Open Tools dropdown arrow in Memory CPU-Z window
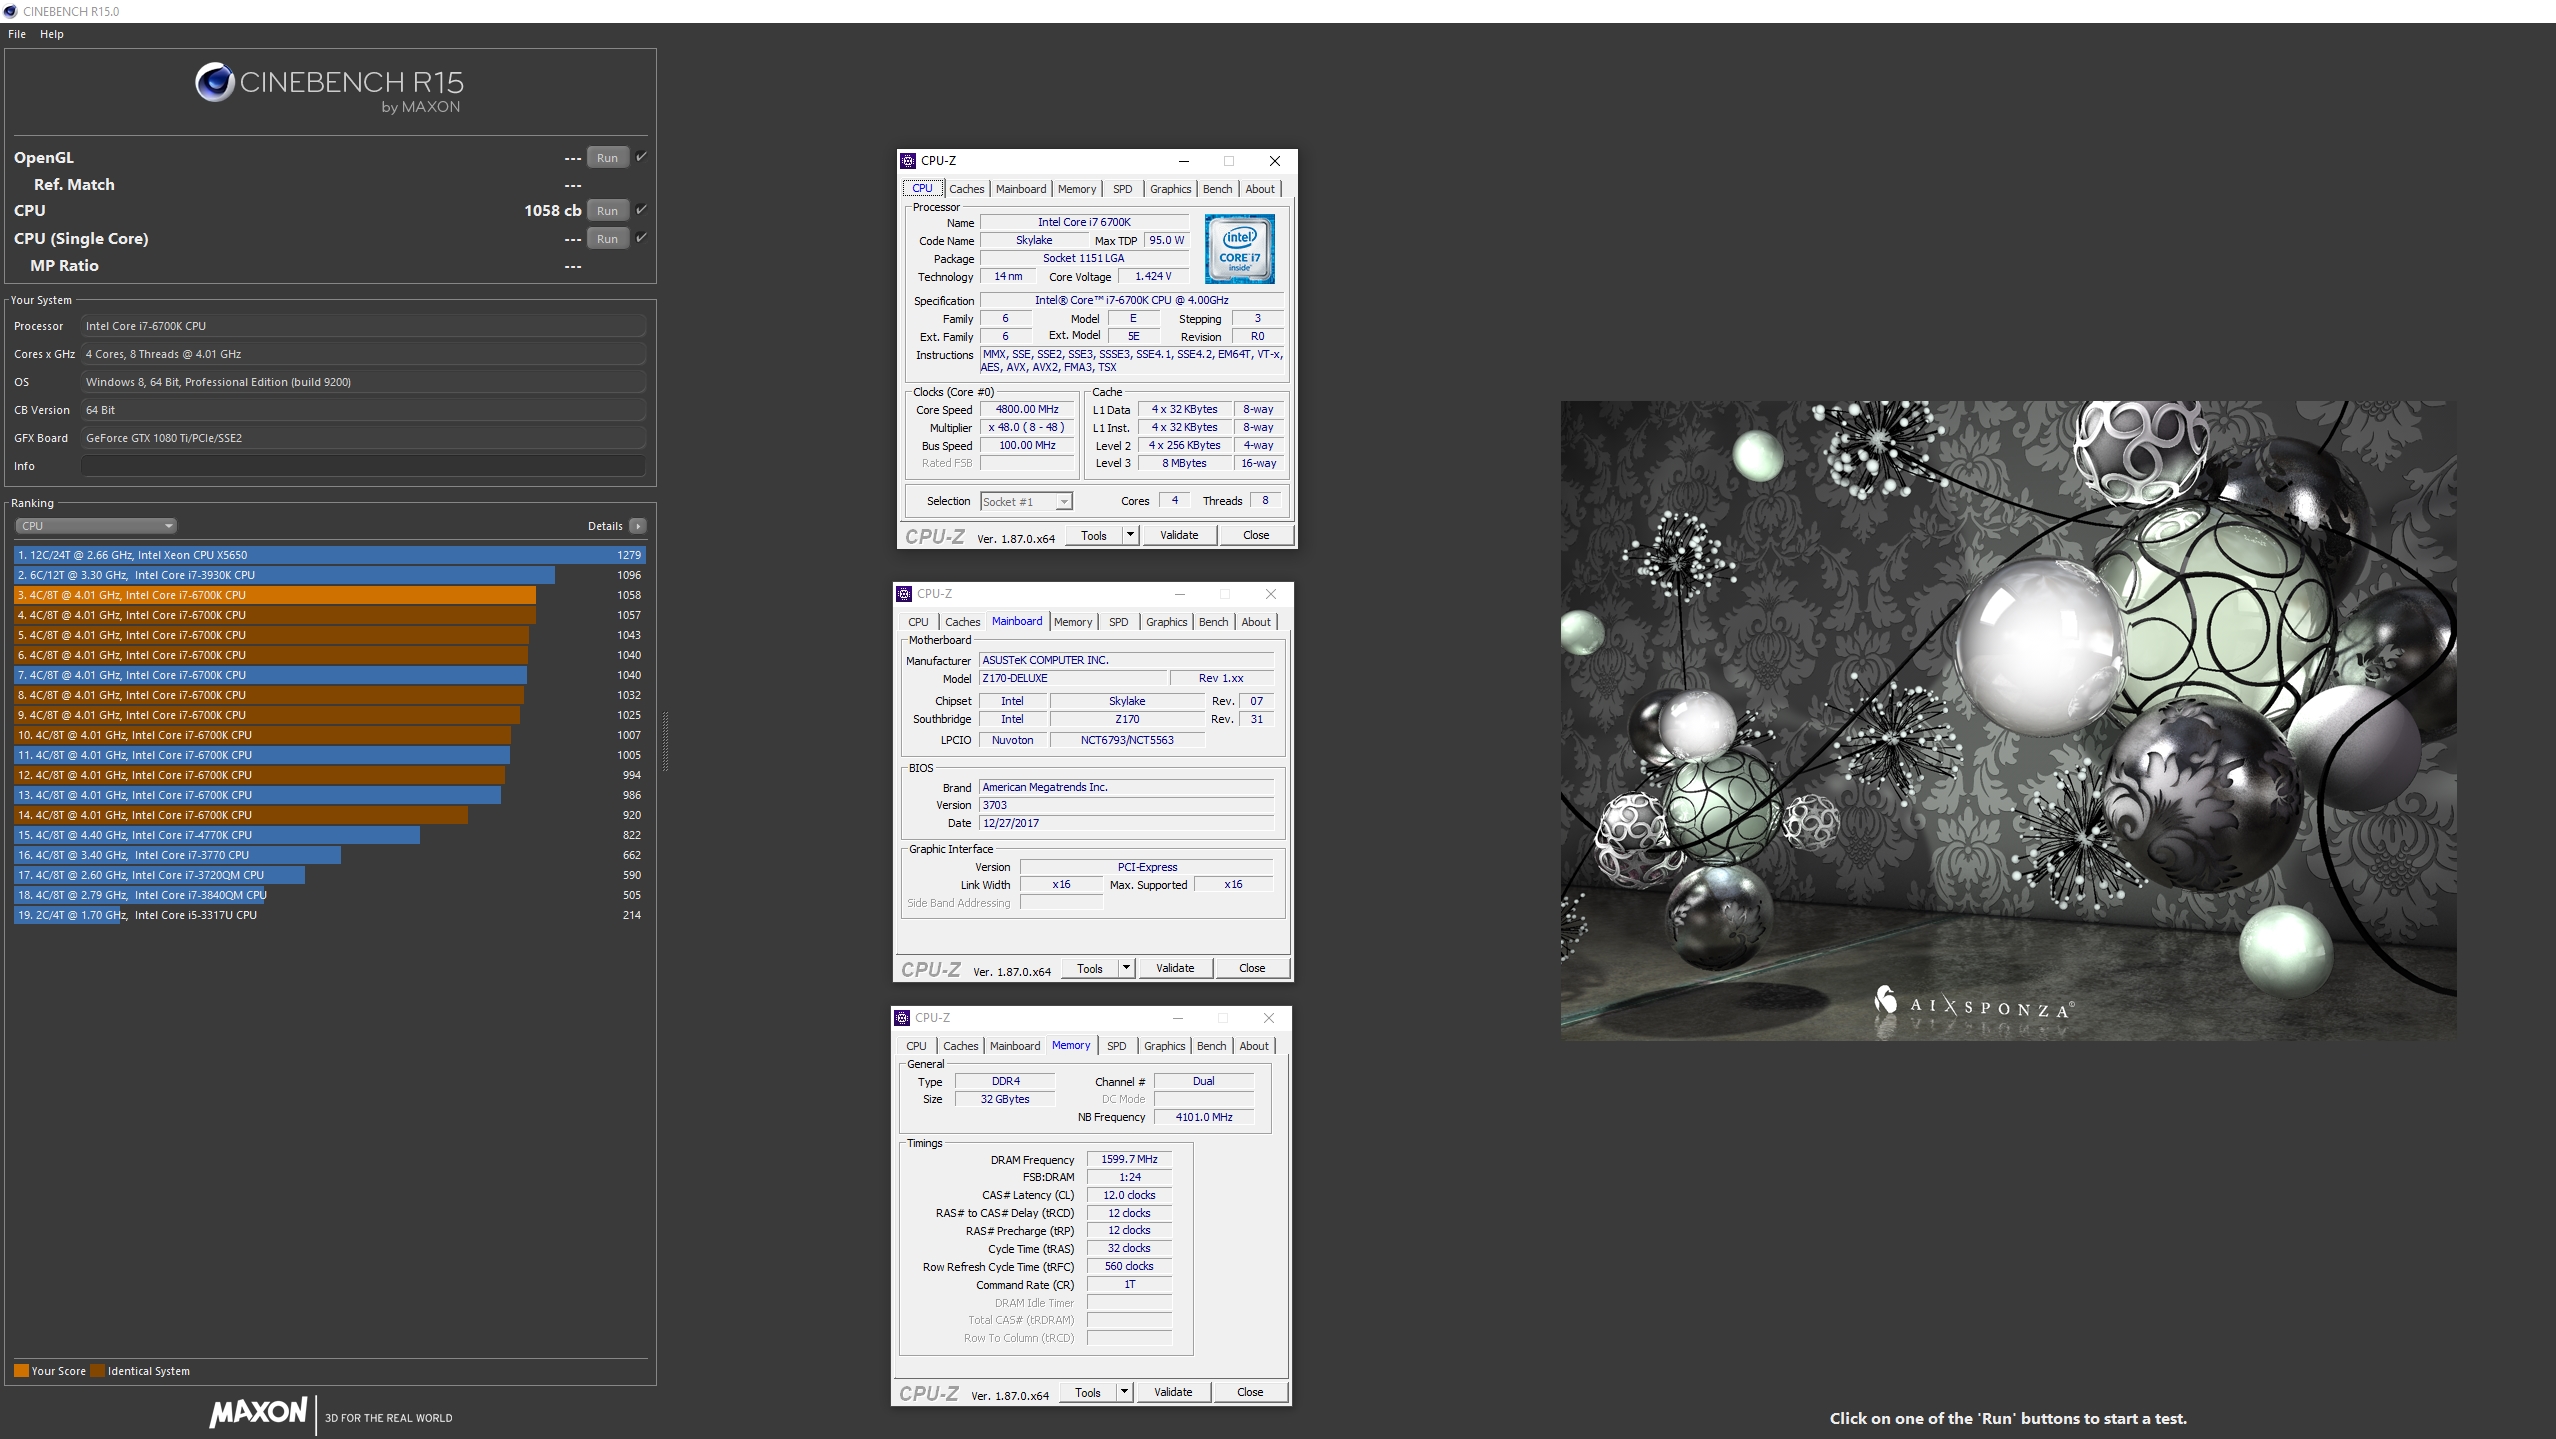This screenshot has height=1439, width=2556. point(1125,1392)
